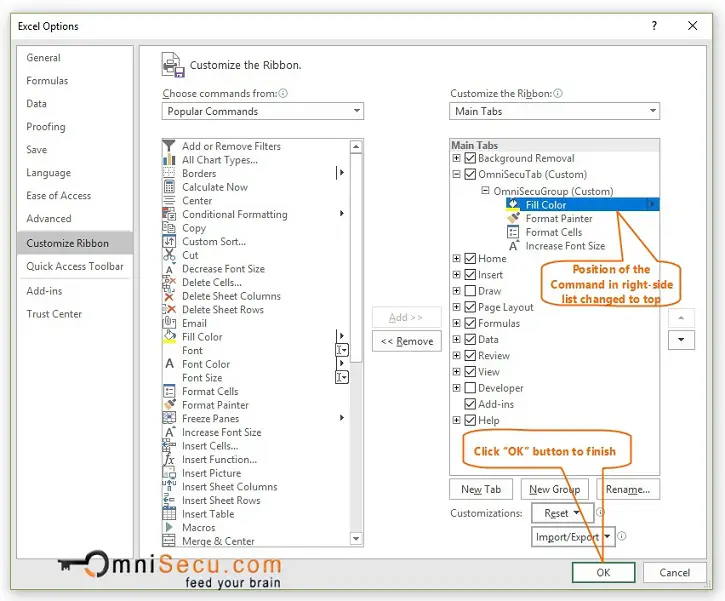The height and width of the screenshot is (601, 725).
Task: Click the Delete Sheet Rows icon
Action: point(169,309)
